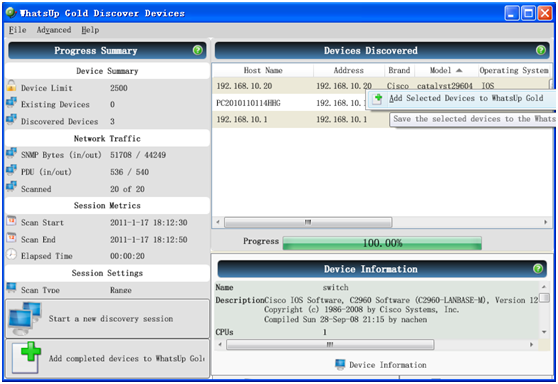The image size is (558, 384).
Task: Open help for the Device Information panel
Action: 538,269
